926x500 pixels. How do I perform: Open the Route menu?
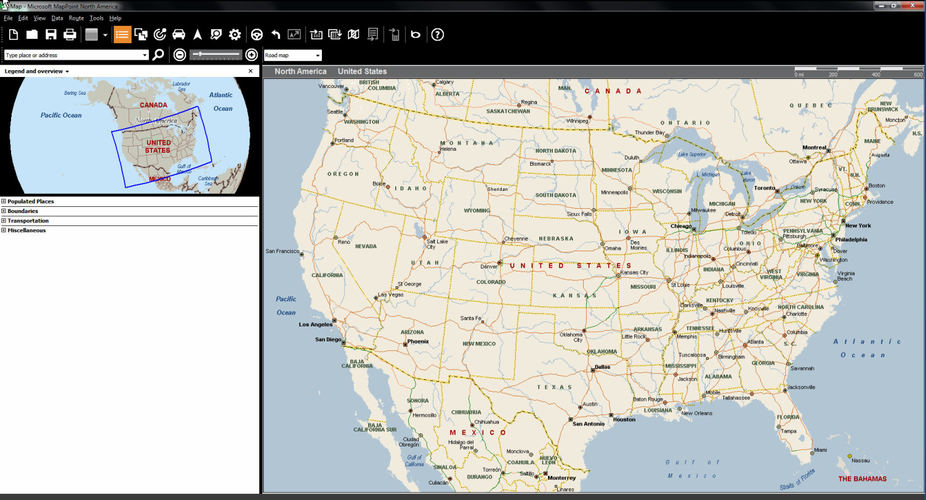pyautogui.click(x=76, y=18)
